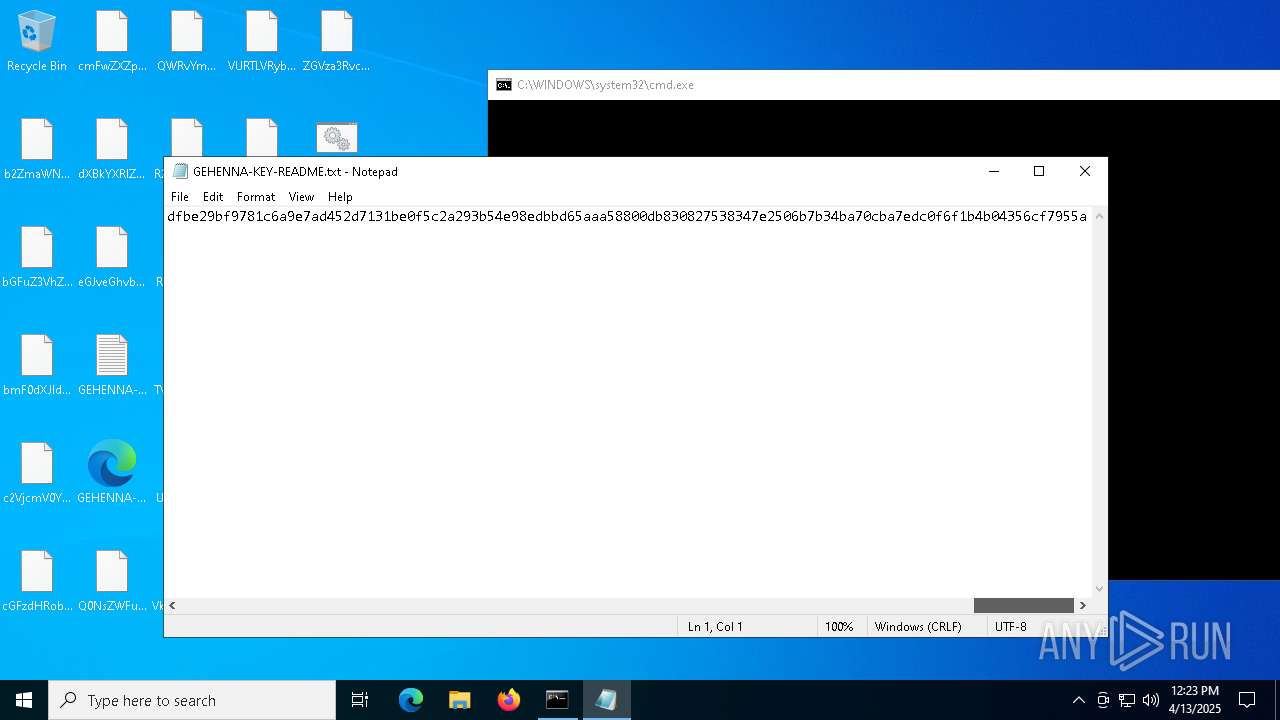This screenshot has height=720, width=1280.
Task: Select the GEHENNA text file with lines icon
Action: 112,365
